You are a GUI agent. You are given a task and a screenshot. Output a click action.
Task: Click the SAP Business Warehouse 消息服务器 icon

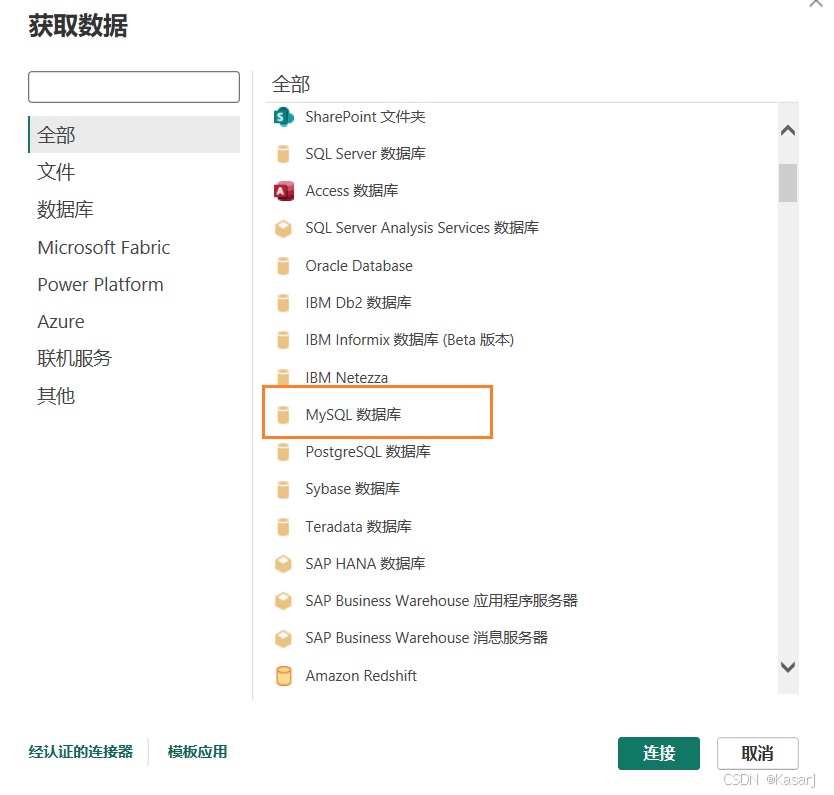pyautogui.click(x=283, y=638)
